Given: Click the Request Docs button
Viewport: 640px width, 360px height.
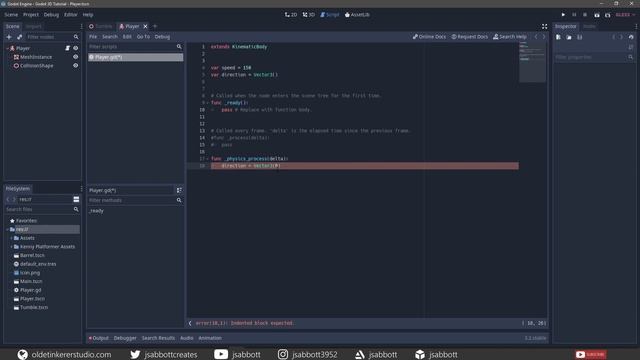Looking at the screenshot, I should click(469, 37).
